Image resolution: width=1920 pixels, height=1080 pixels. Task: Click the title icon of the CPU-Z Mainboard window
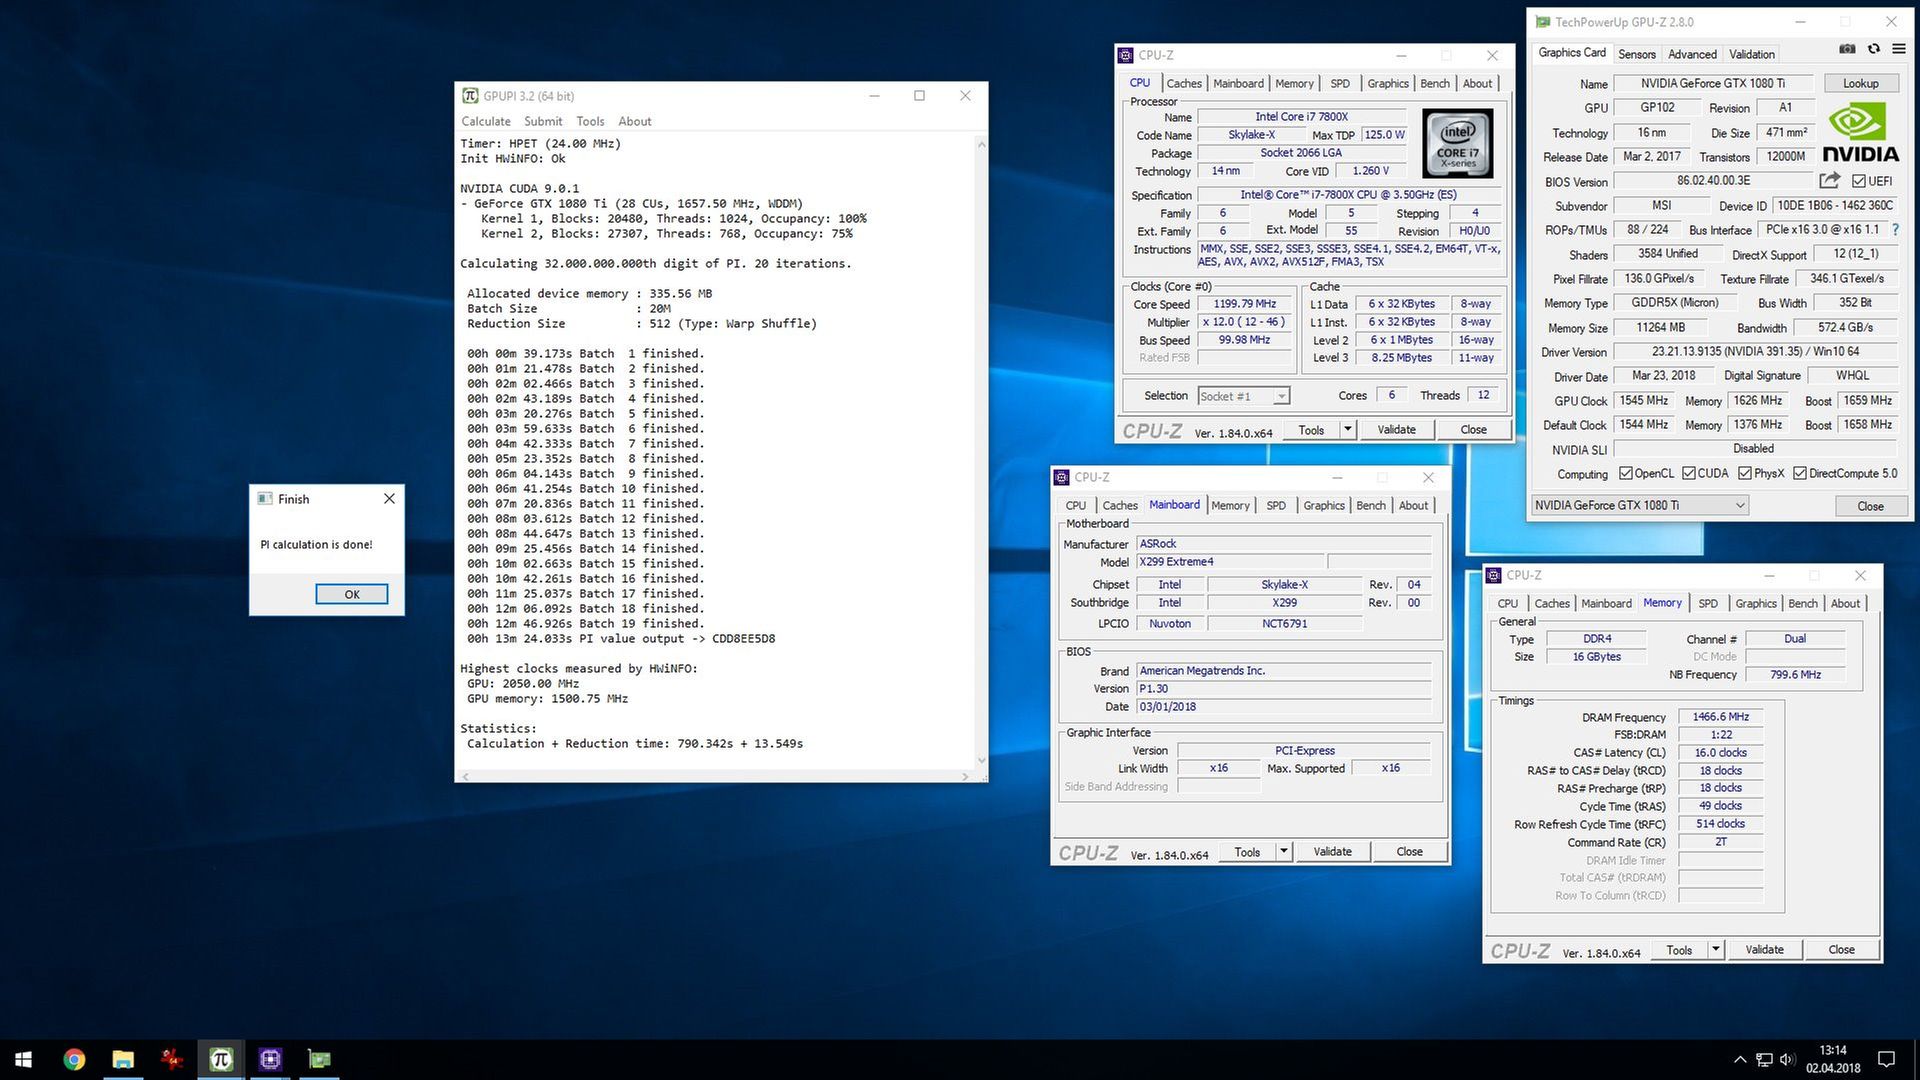[1062, 477]
